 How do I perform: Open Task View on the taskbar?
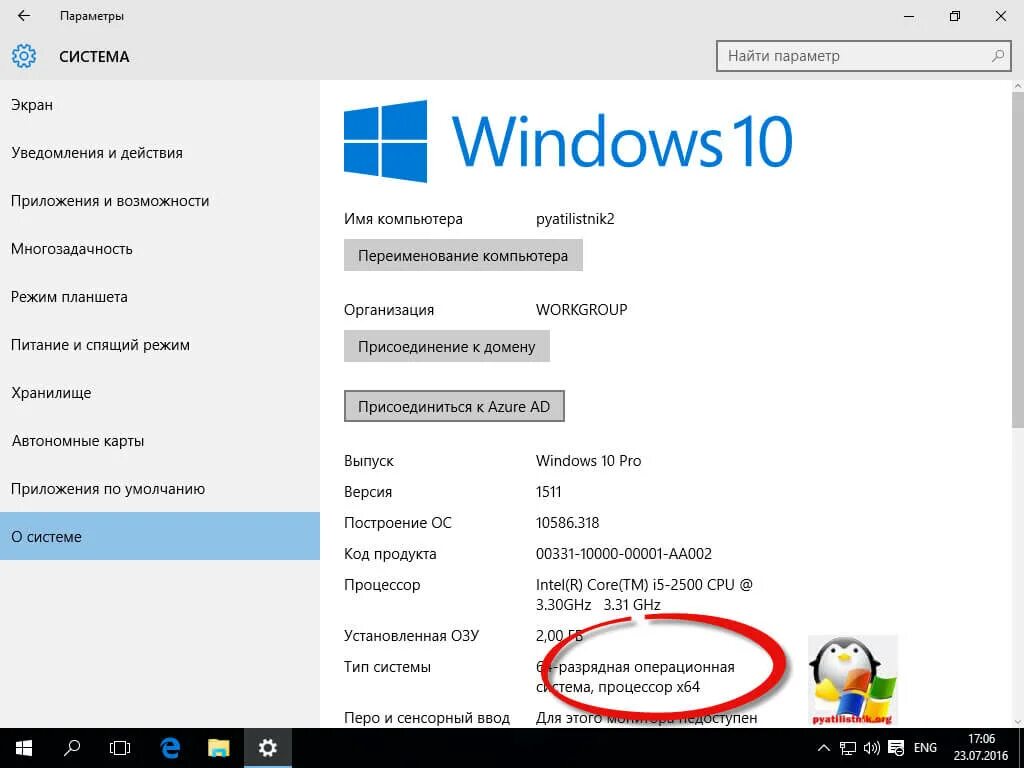pyautogui.click(x=120, y=748)
